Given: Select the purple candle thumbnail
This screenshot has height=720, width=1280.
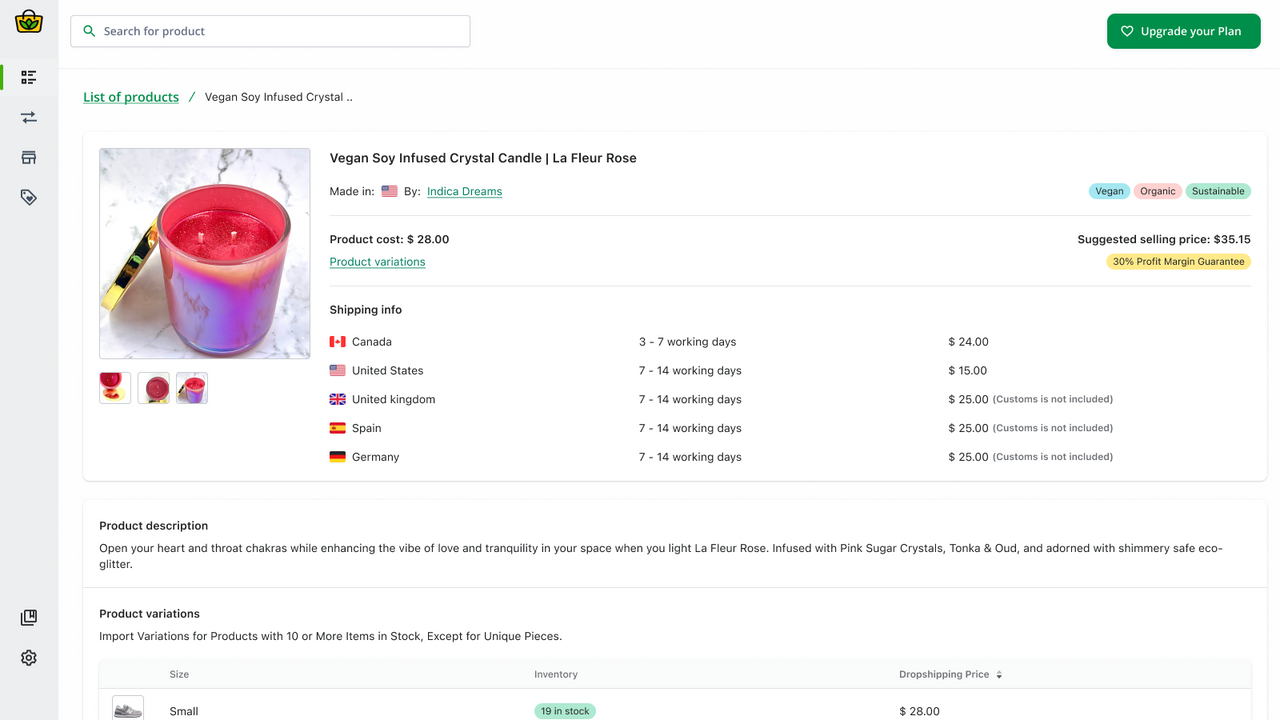Looking at the screenshot, I should pyautogui.click(x=192, y=387).
